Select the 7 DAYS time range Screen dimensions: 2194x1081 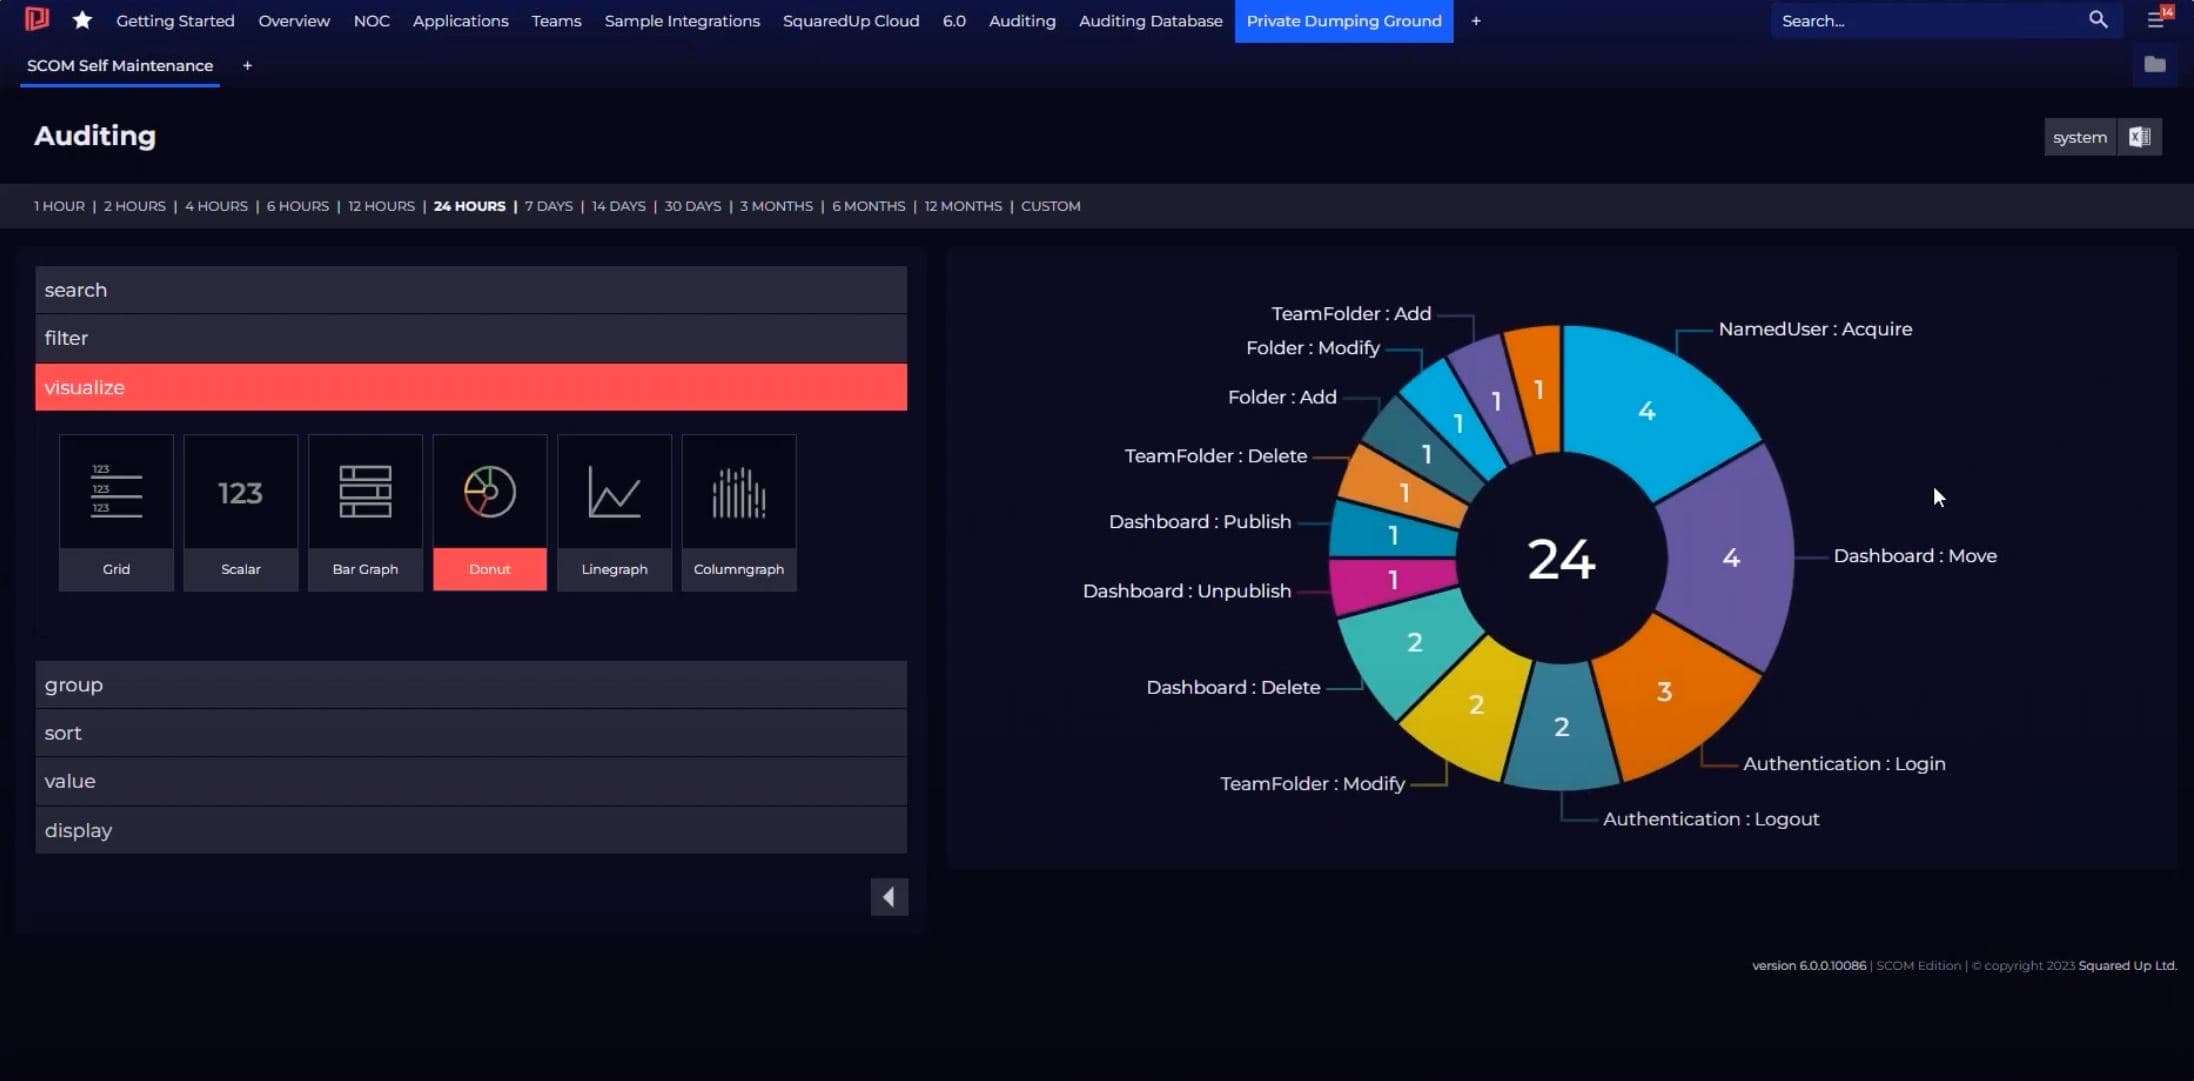point(548,206)
